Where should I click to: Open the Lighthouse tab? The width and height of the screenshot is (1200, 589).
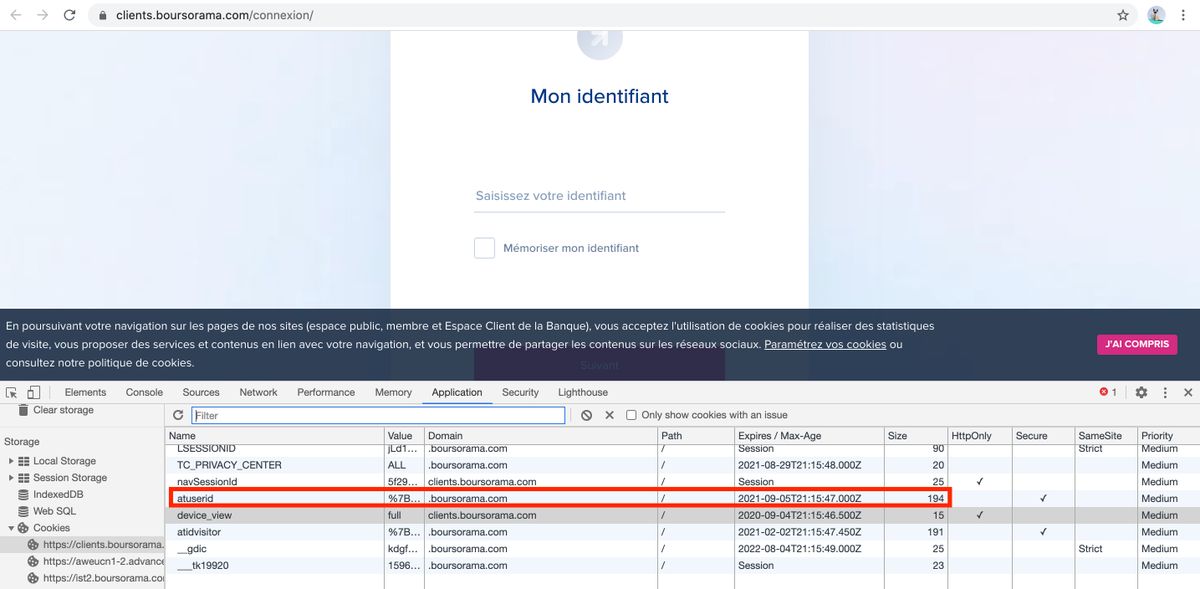point(583,393)
